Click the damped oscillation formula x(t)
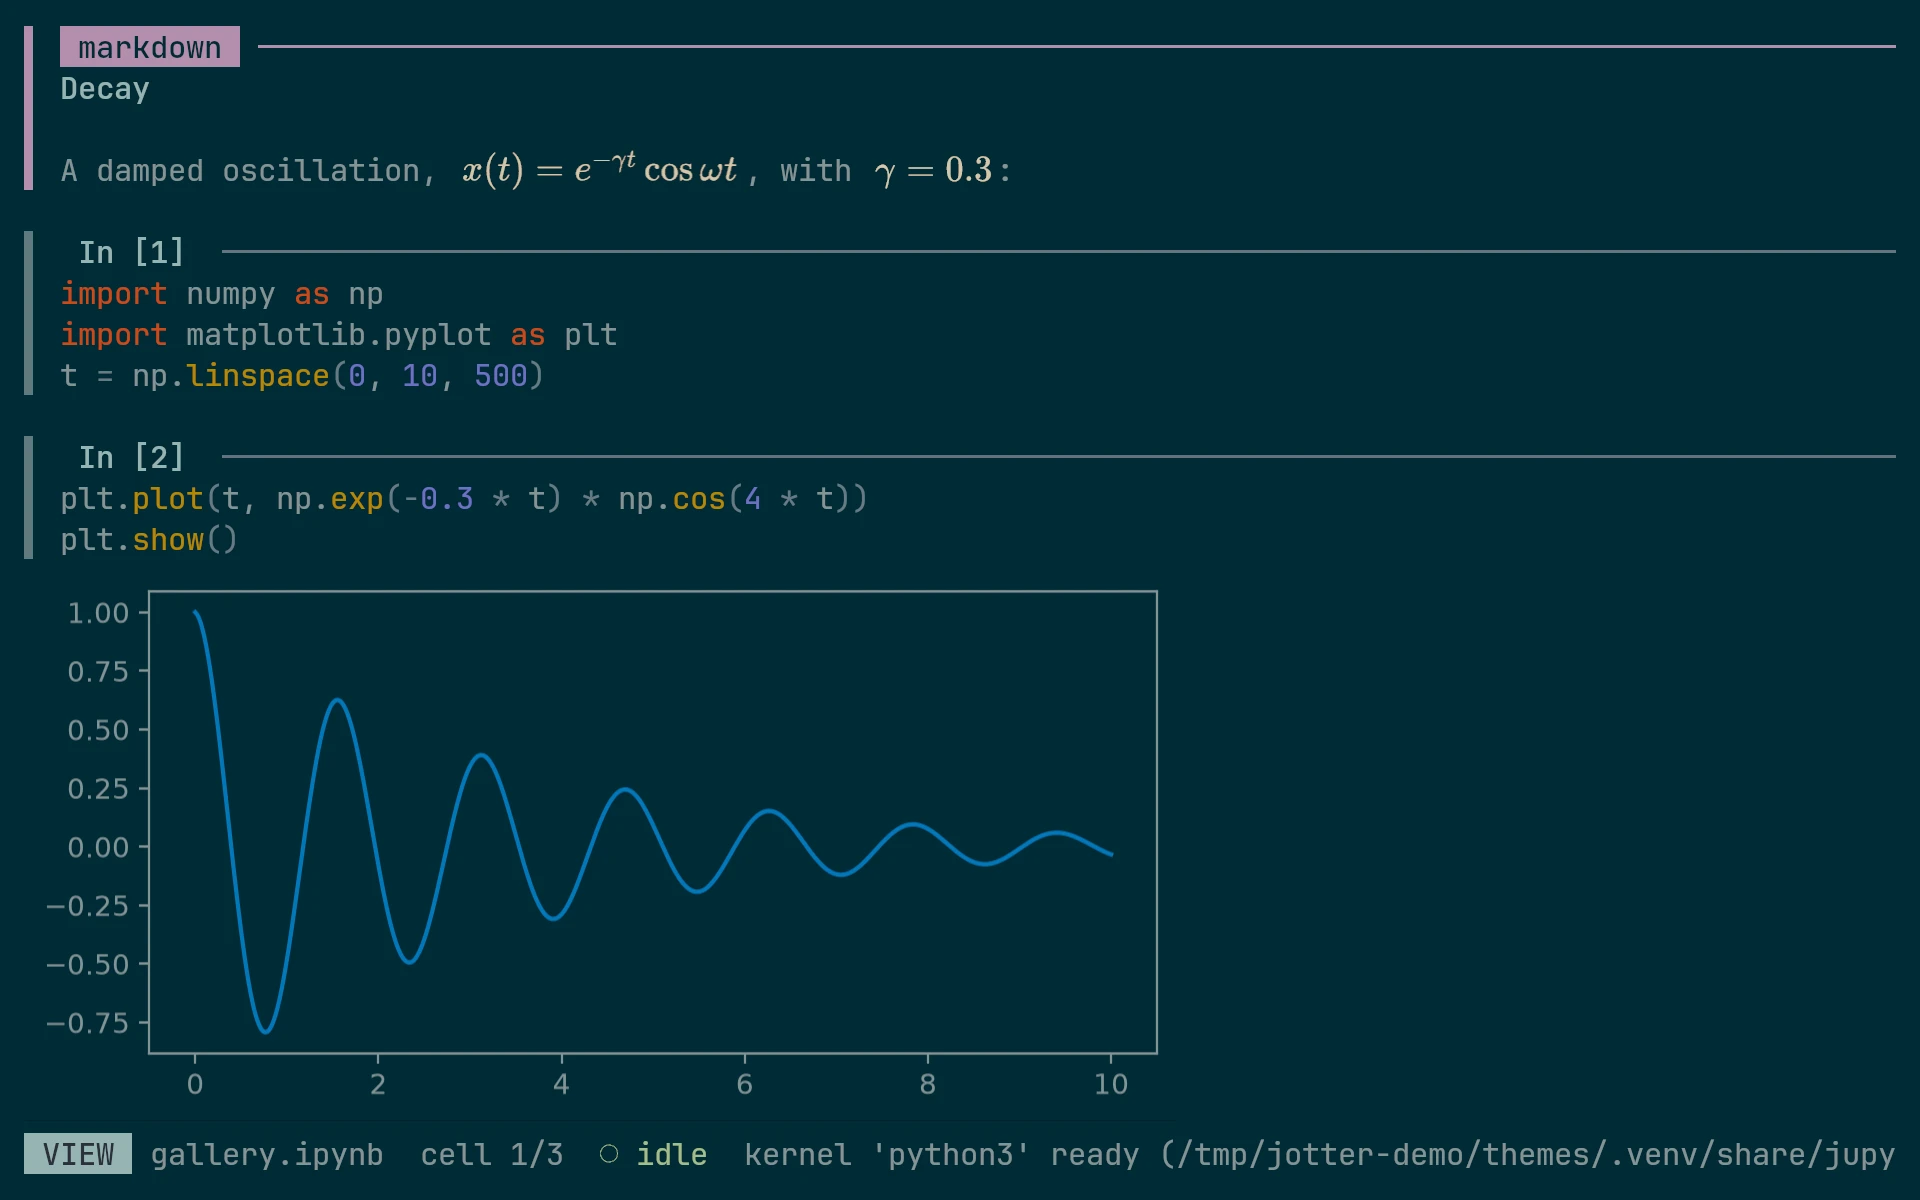1920x1200 pixels. (x=599, y=169)
